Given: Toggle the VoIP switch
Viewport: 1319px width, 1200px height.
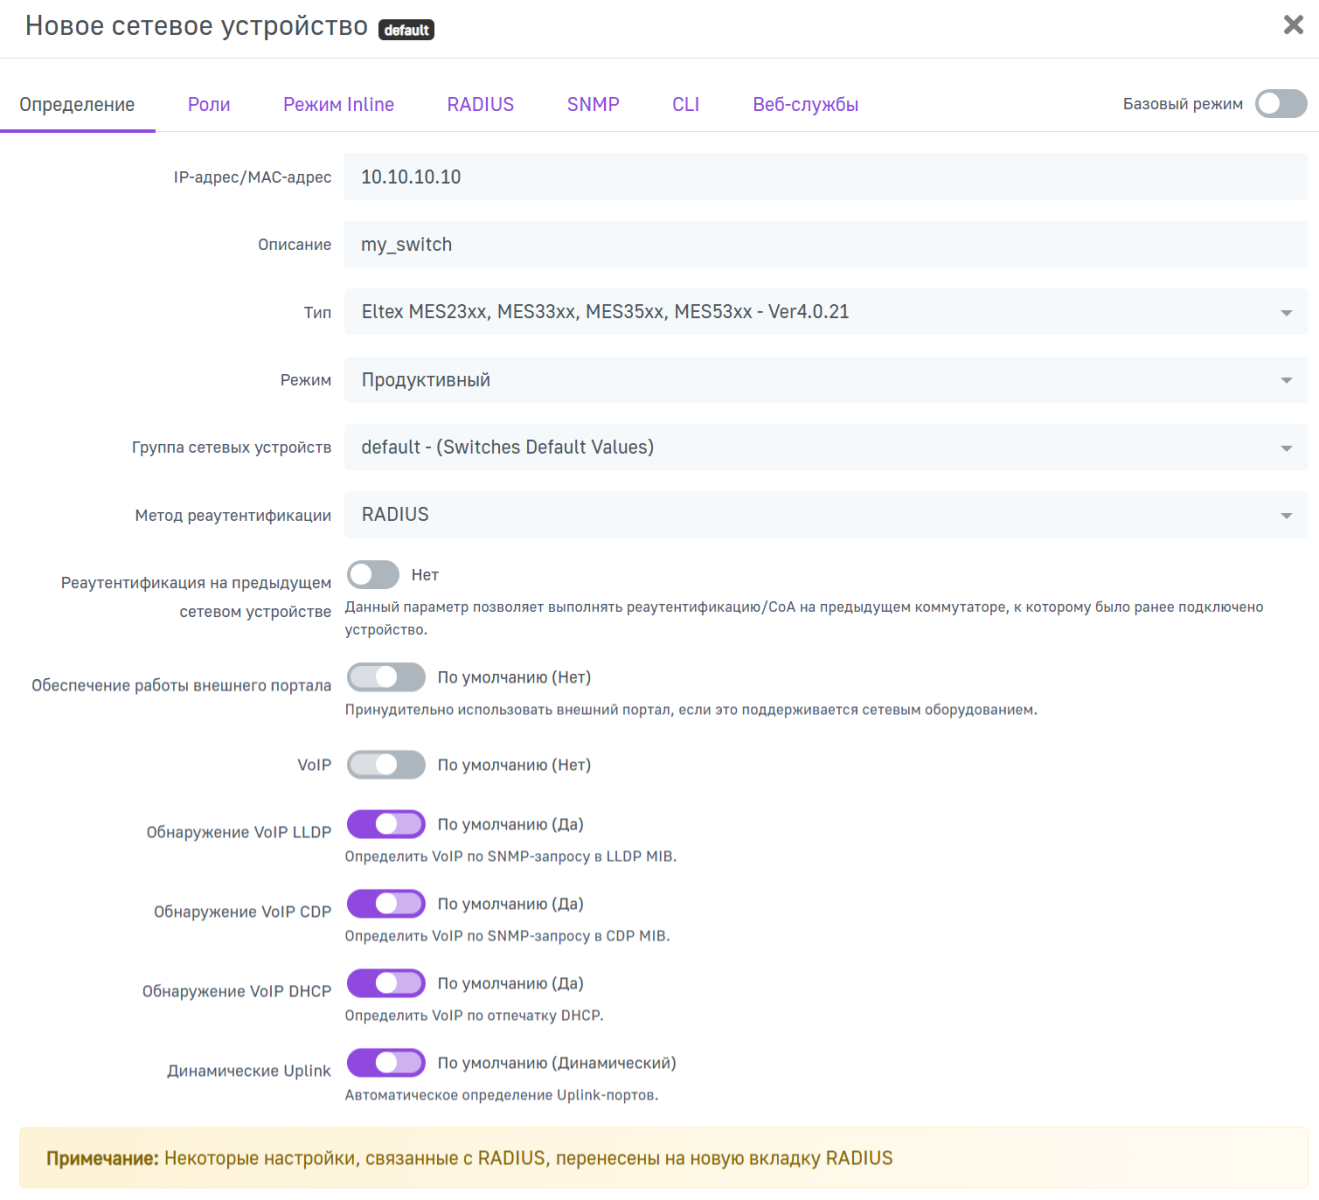Looking at the screenshot, I should pyautogui.click(x=386, y=765).
